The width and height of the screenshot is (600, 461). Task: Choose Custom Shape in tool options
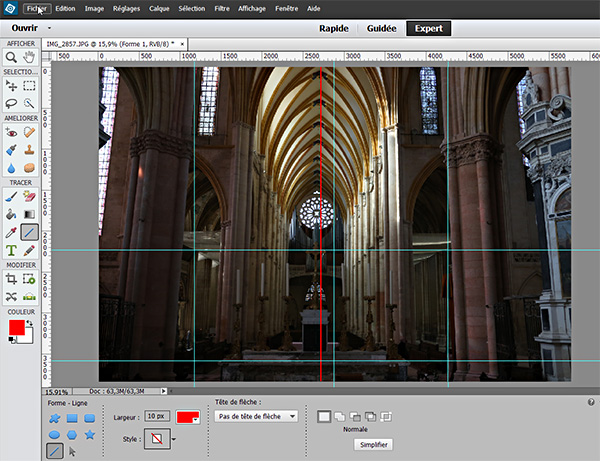tap(54, 418)
